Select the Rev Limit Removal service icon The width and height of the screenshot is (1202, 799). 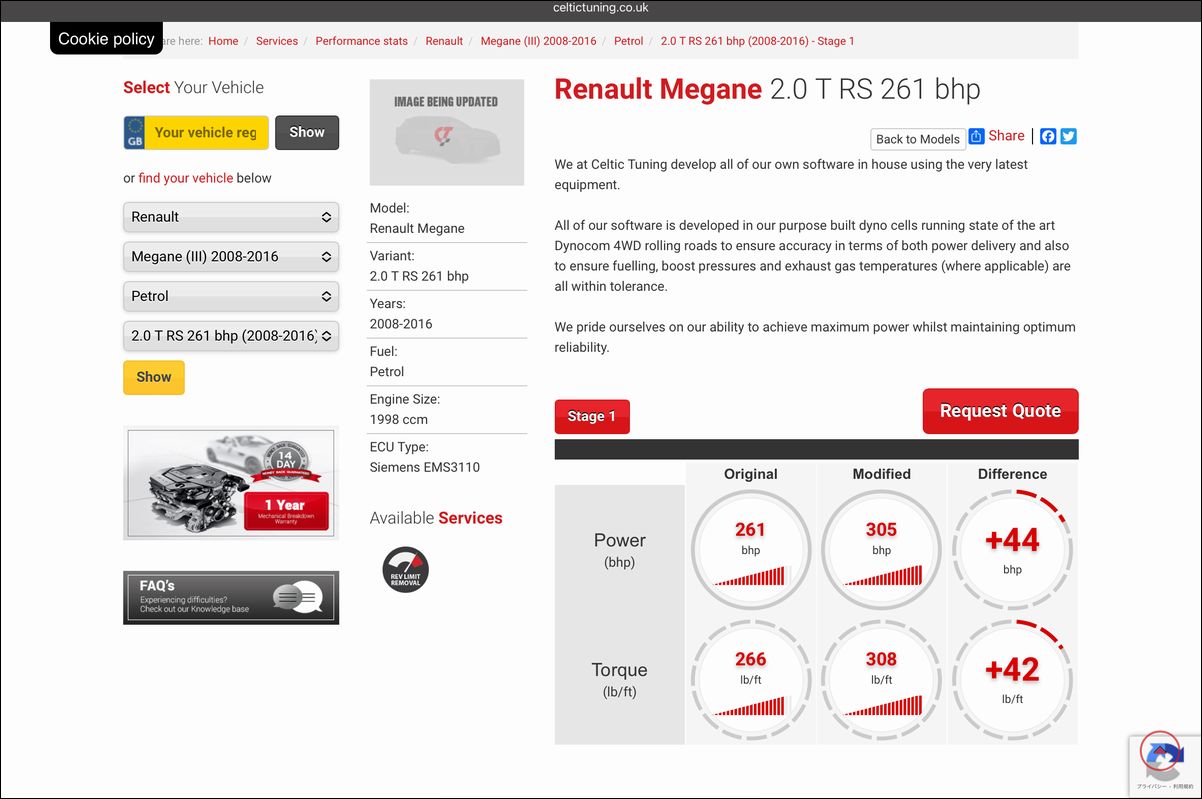405,569
